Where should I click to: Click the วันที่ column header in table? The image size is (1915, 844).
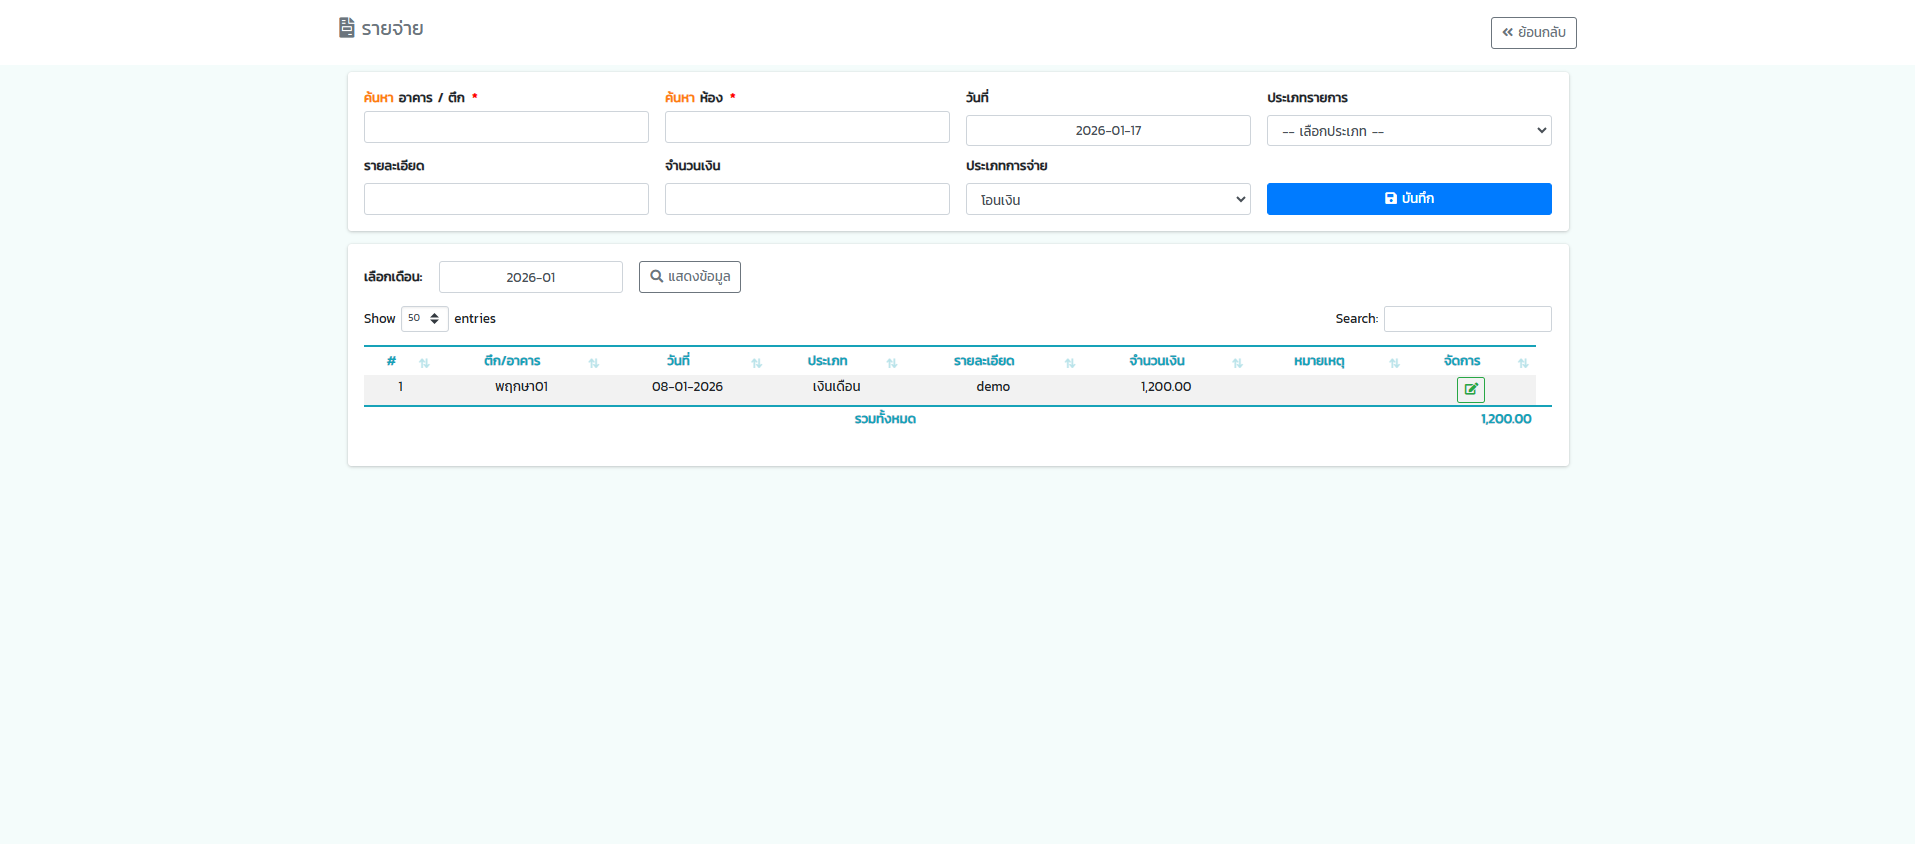[678, 361]
